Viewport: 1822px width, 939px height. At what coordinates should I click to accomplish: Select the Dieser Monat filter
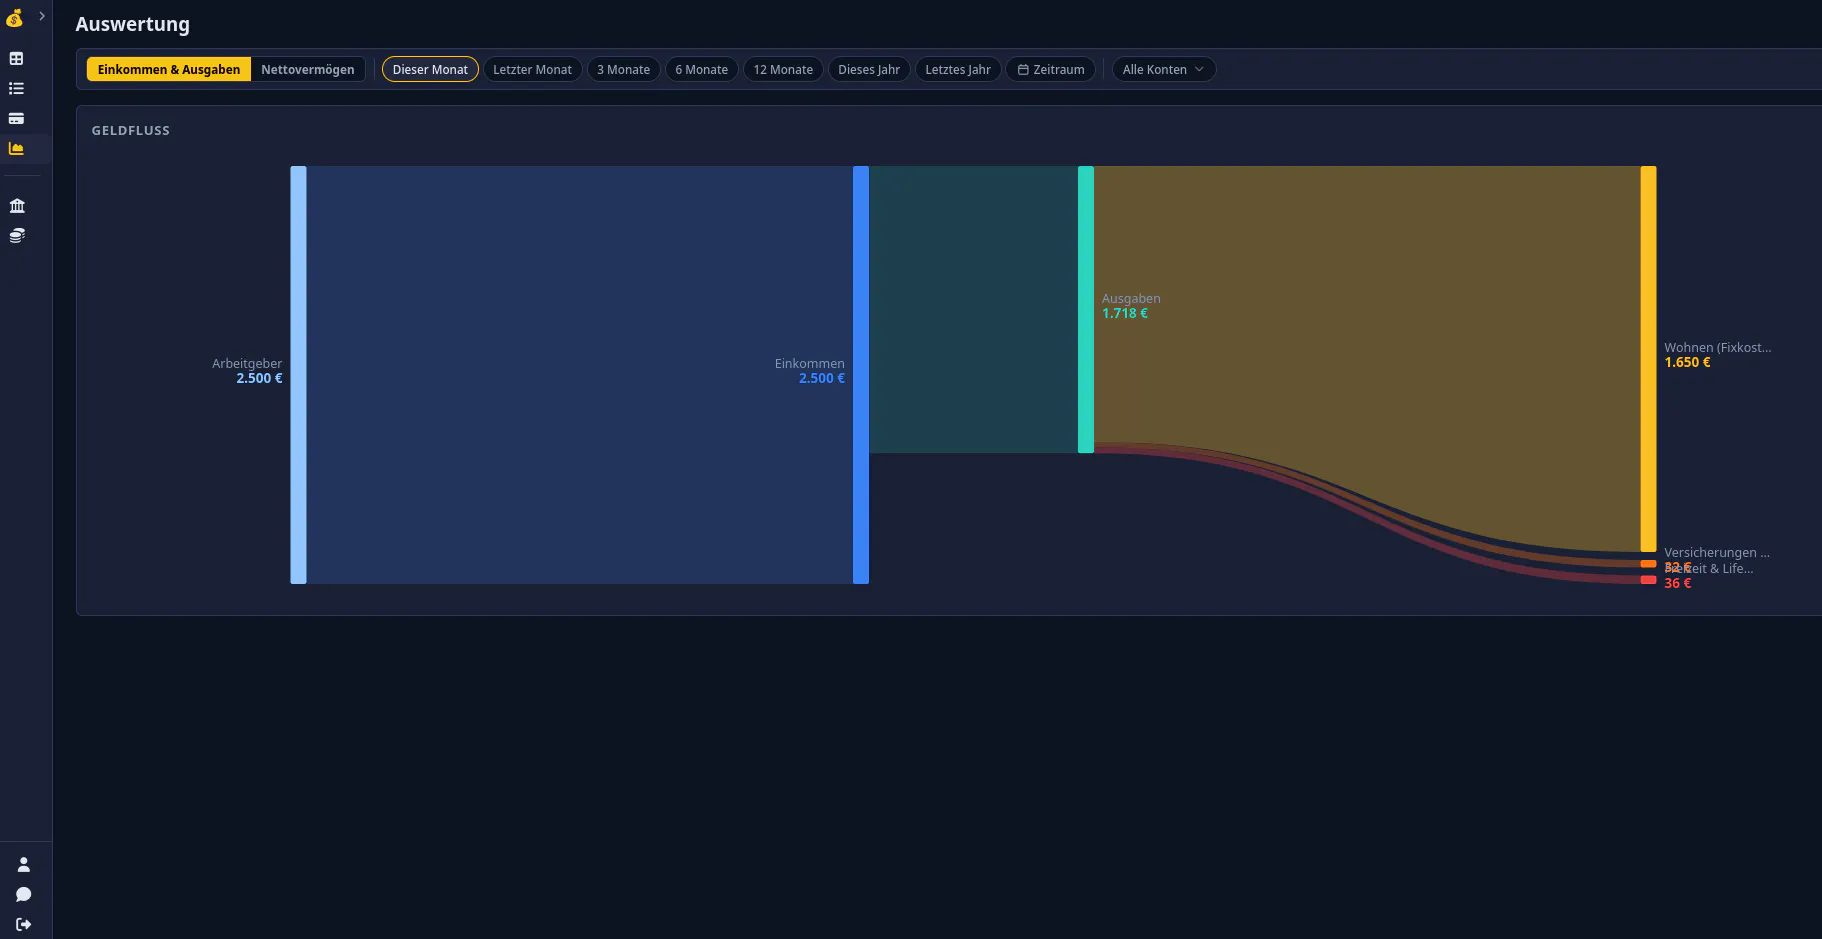[430, 69]
